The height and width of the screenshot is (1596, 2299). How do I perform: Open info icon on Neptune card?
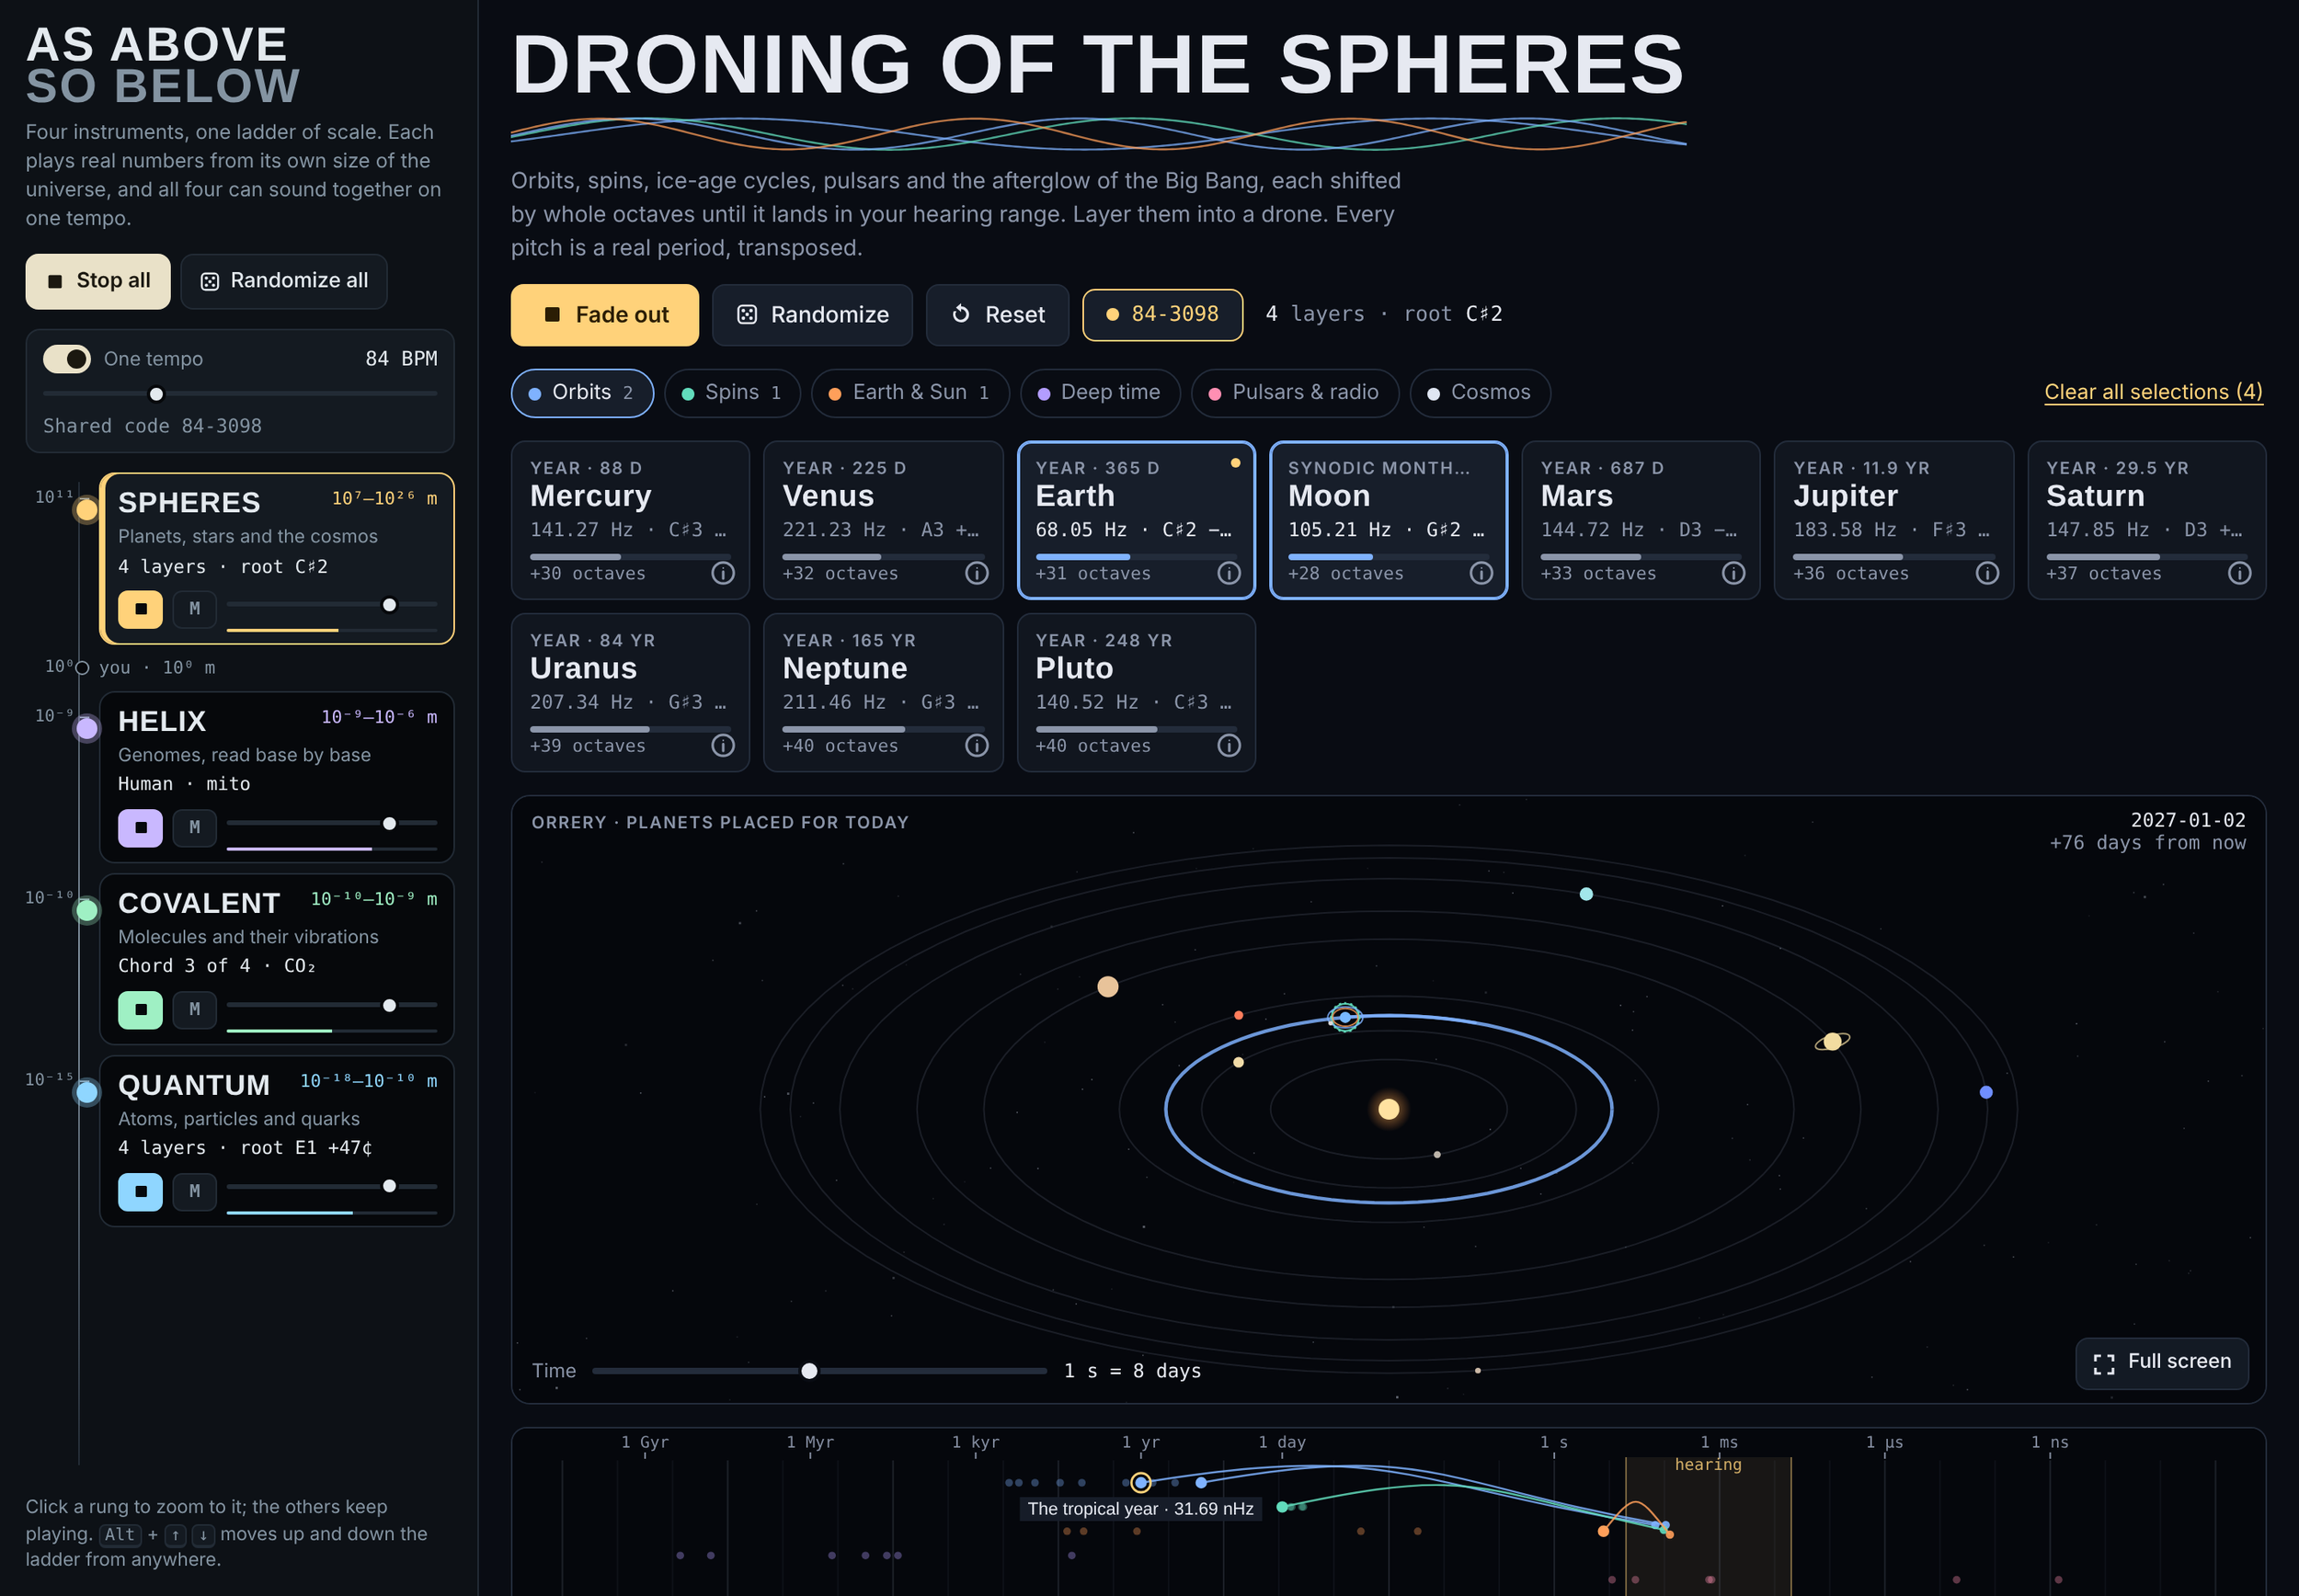[977, 745]
